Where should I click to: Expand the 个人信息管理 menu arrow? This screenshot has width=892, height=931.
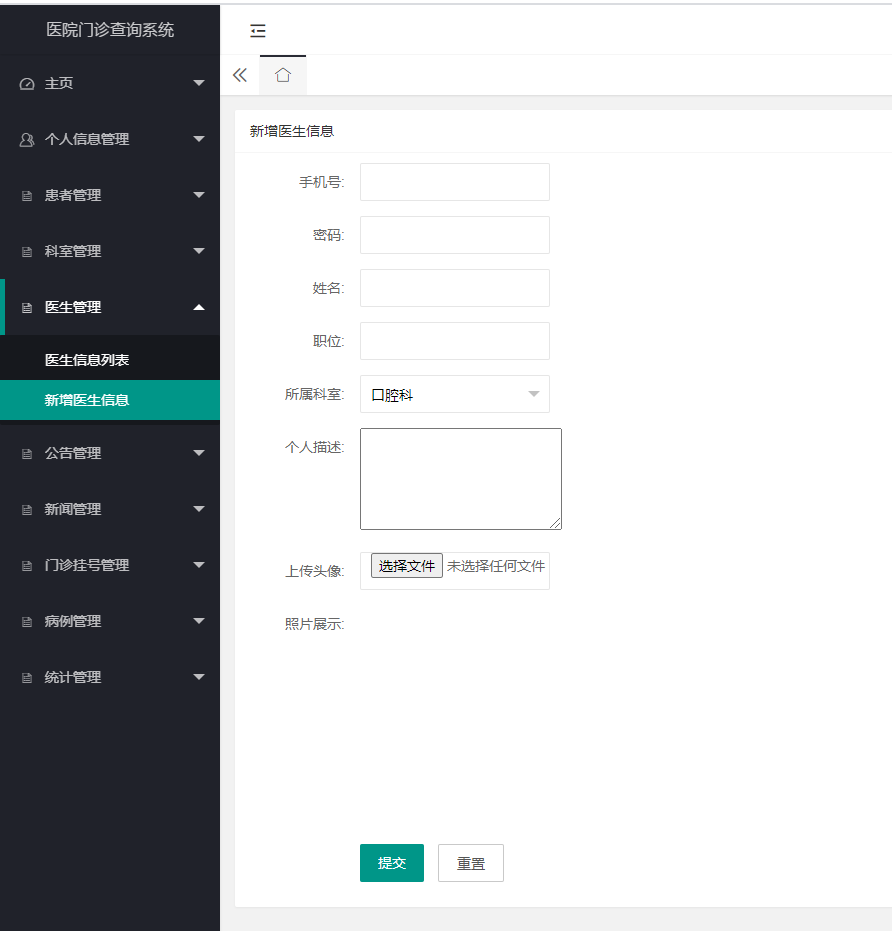(199, 139)
